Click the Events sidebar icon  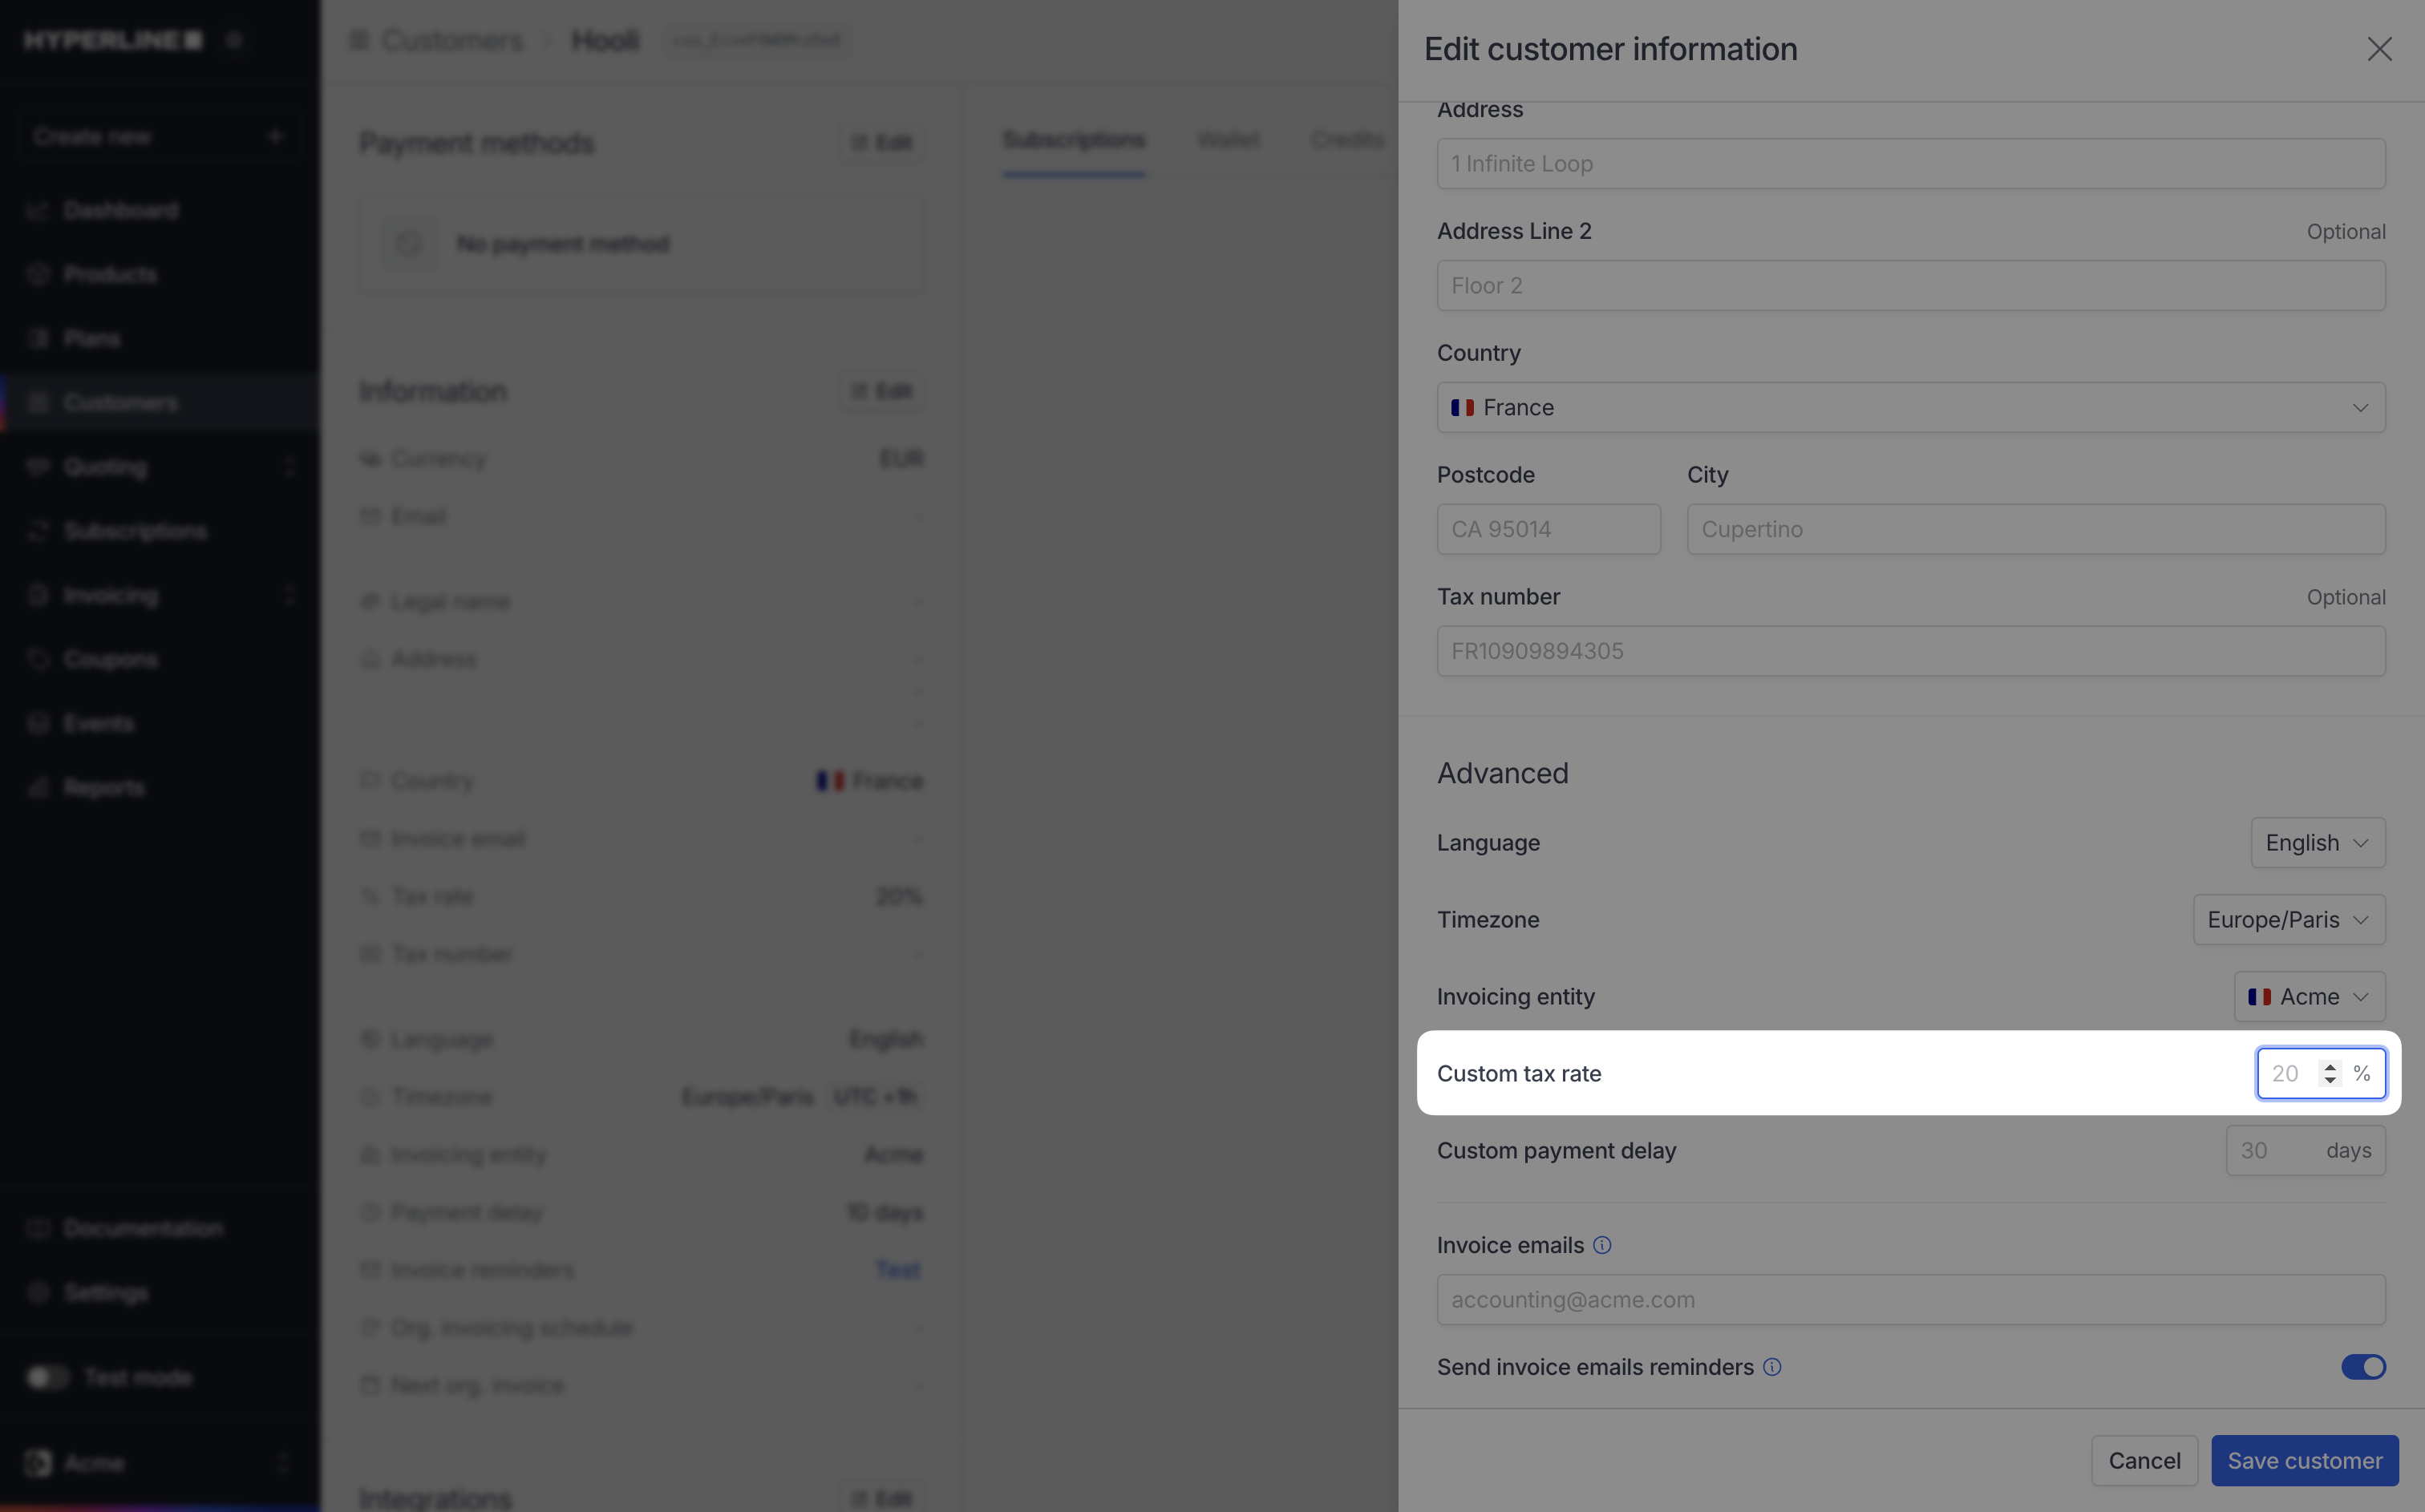point(38,723)
